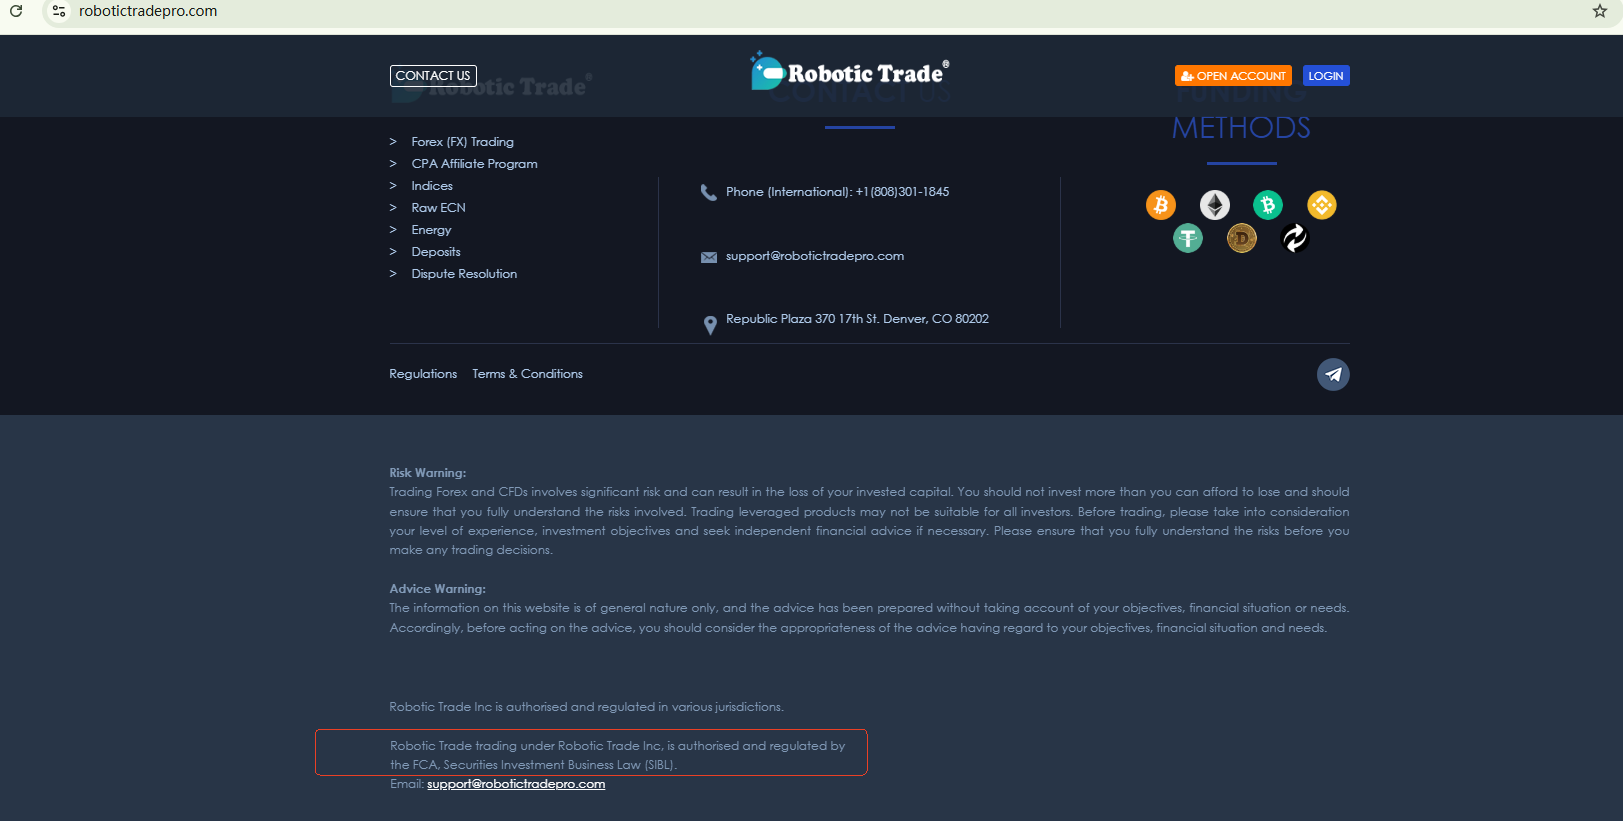Open the Dispute Resolution link
Screen dimensions: 1623x821
point(464,274)
